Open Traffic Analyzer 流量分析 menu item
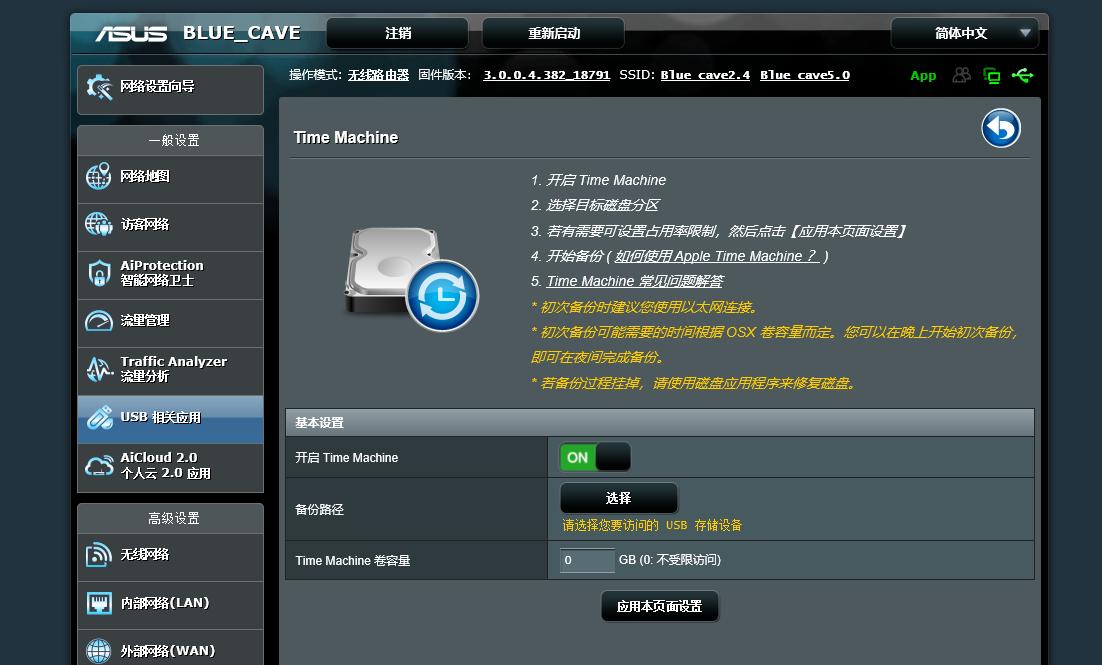Viewport: 1102px width, 665px height. coord(171,369)
